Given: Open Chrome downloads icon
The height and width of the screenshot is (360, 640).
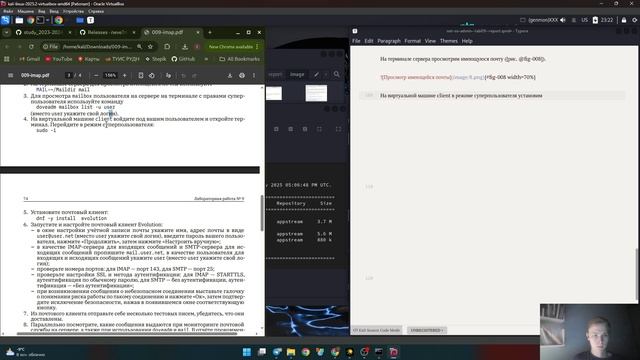Looking at the screenshot, I should (x=184, y=47).
